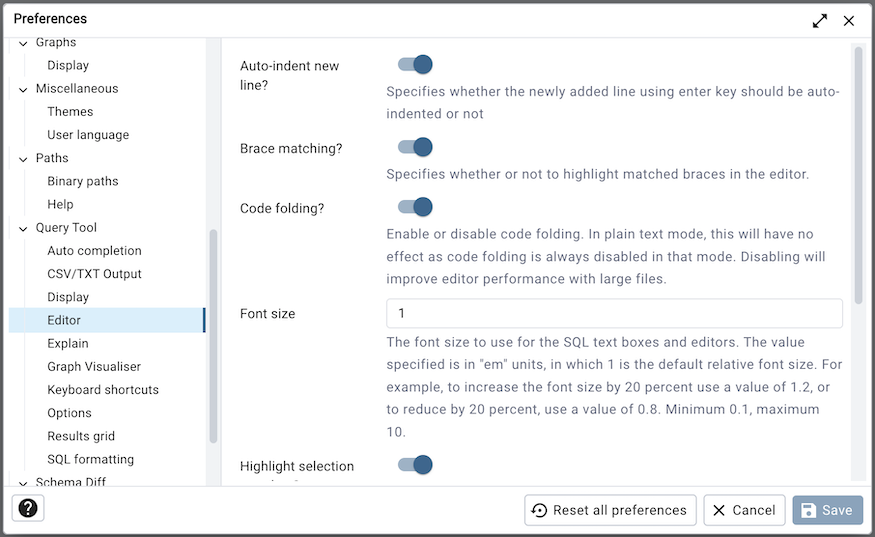Screen dimensions: 875x537
Task: Close the Preferences dialog
Action: 849,20
